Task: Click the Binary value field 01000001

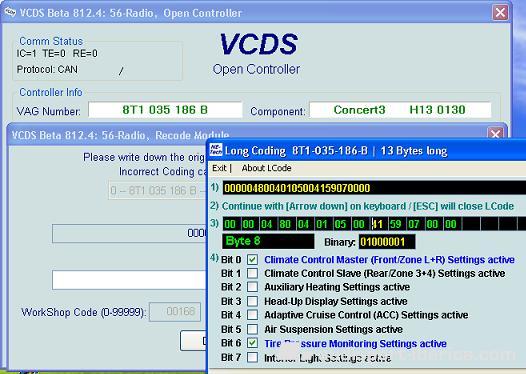Action: [x=387, y=242]
